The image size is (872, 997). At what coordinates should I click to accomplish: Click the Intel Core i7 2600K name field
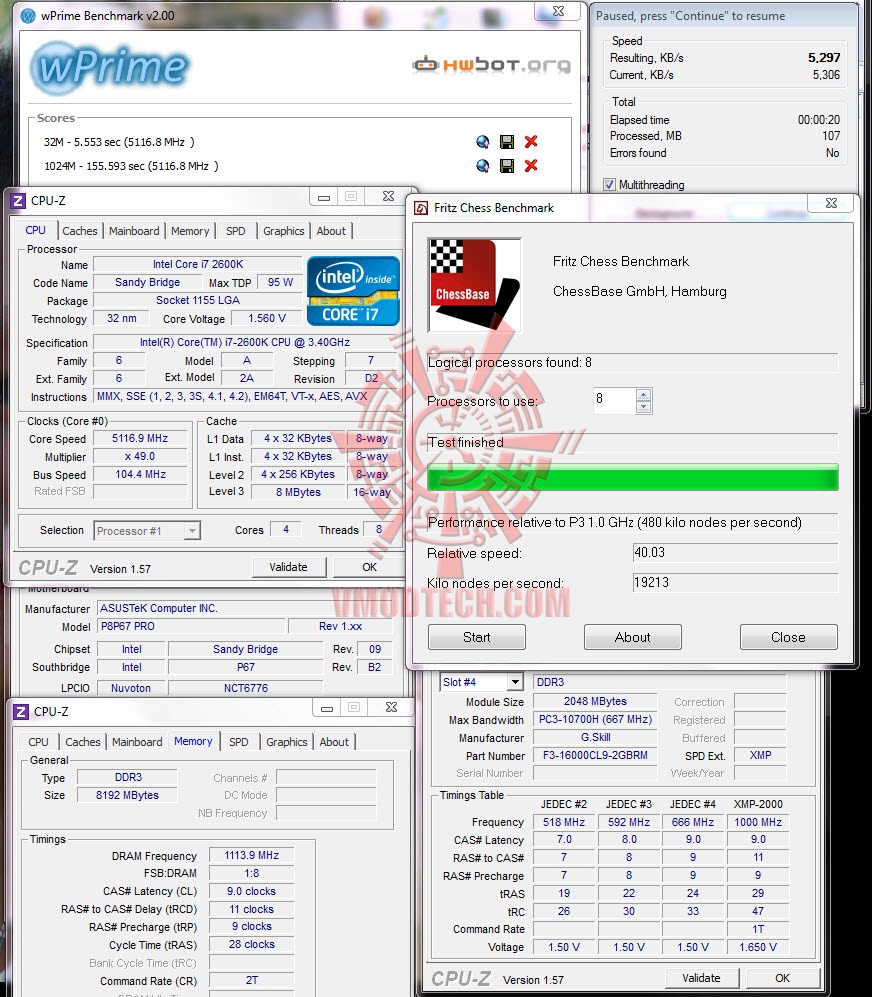pos(198,265)
